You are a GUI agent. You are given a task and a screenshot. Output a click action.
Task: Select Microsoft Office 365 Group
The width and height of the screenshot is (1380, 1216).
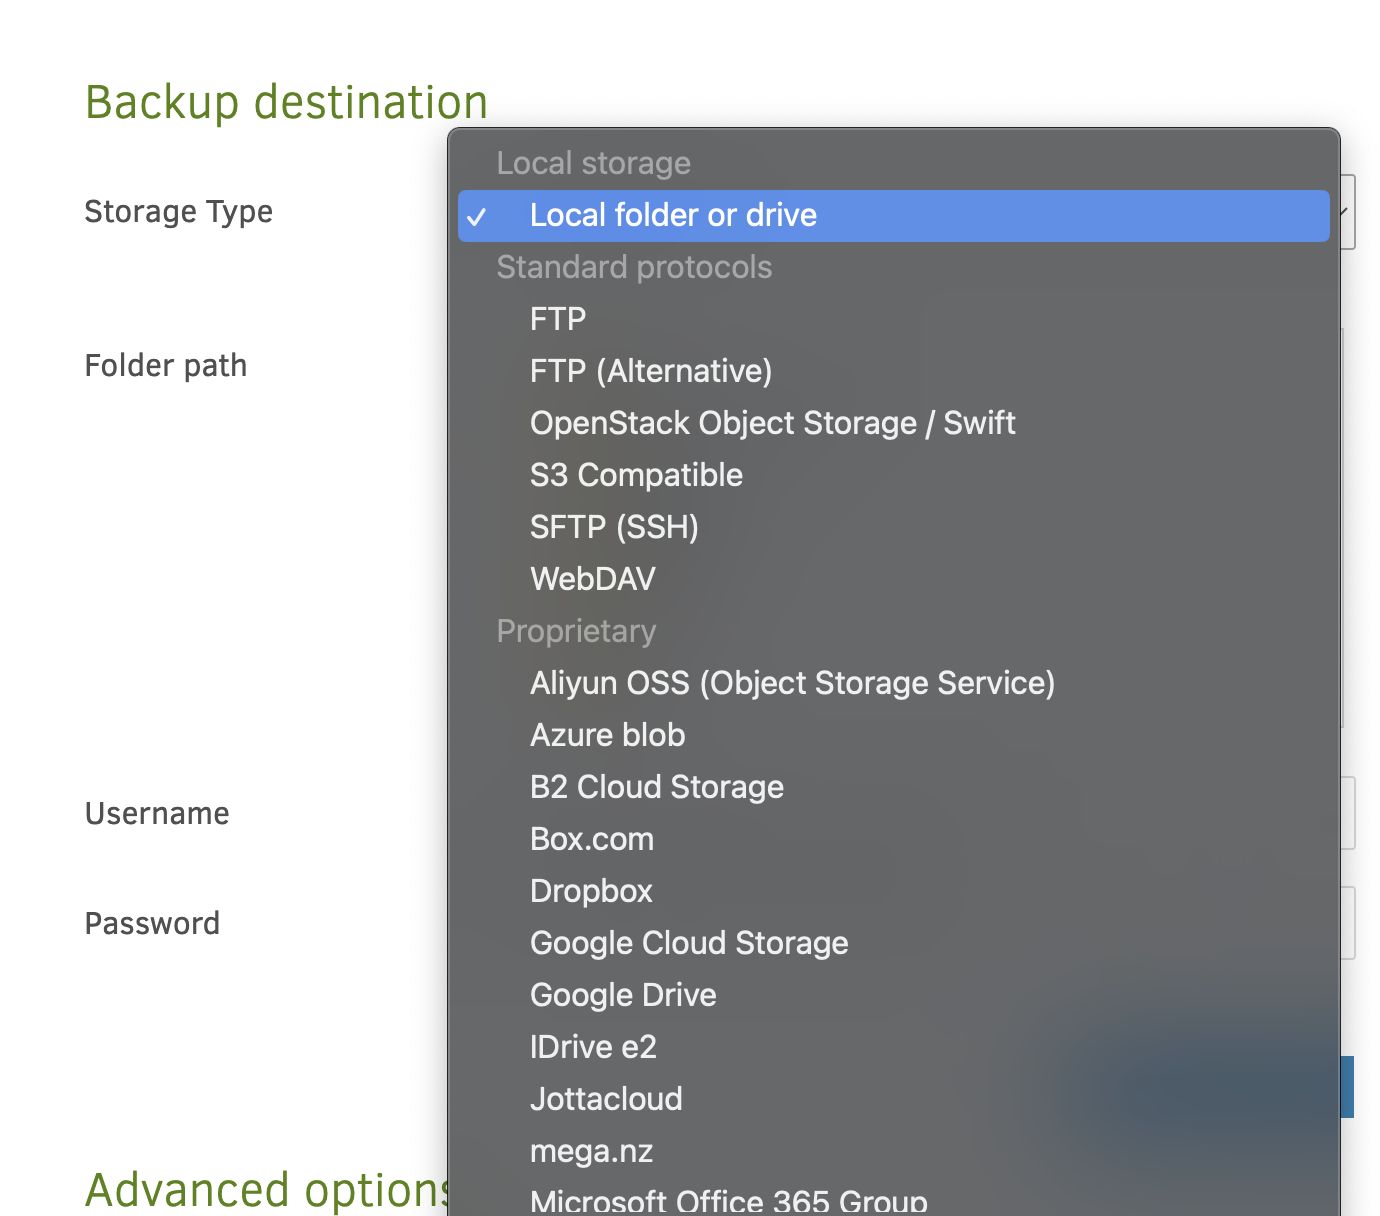893,1198
